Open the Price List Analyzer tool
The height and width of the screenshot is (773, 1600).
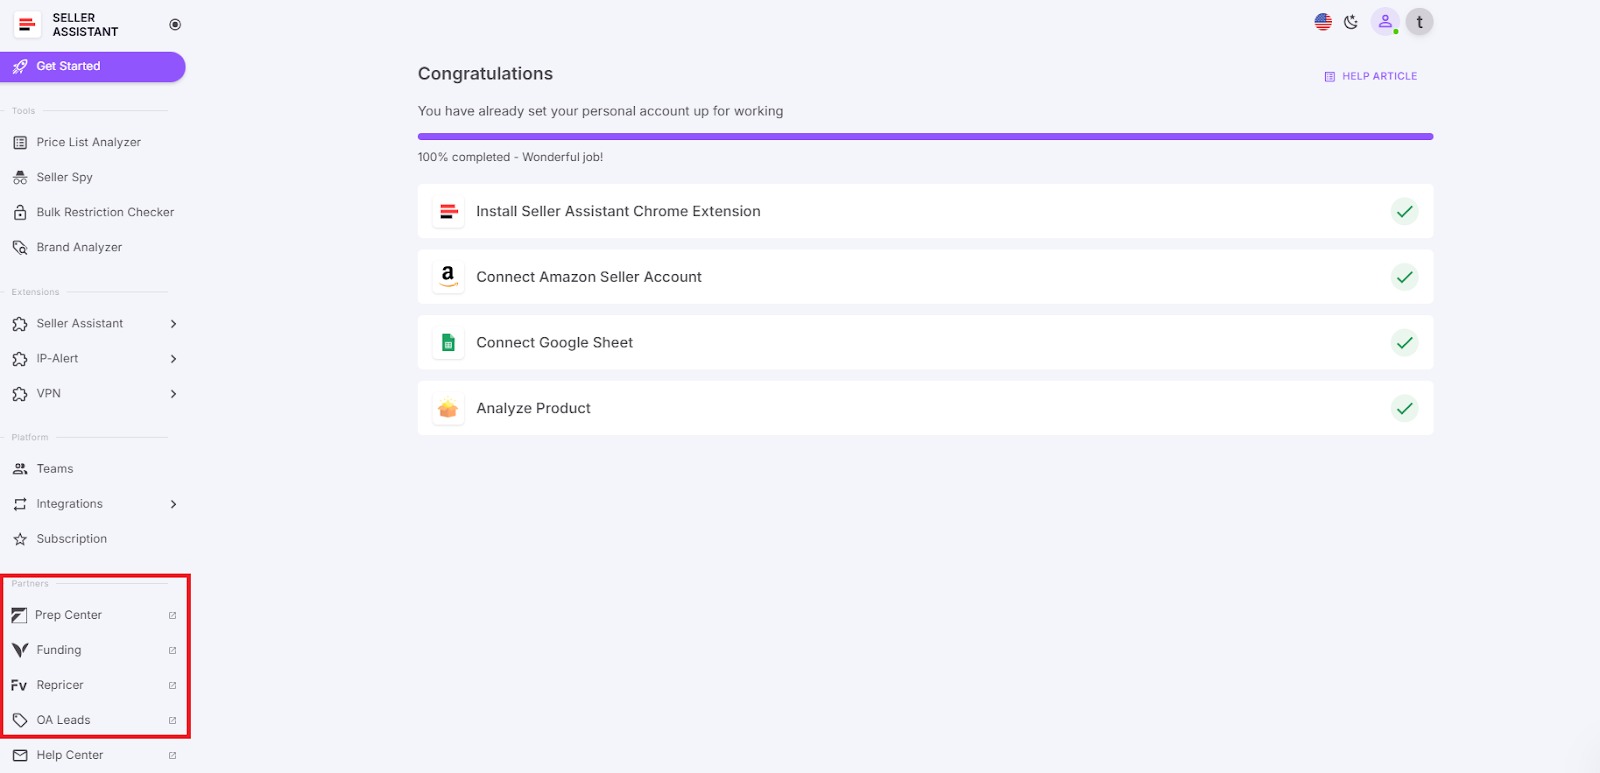(88, 141)
